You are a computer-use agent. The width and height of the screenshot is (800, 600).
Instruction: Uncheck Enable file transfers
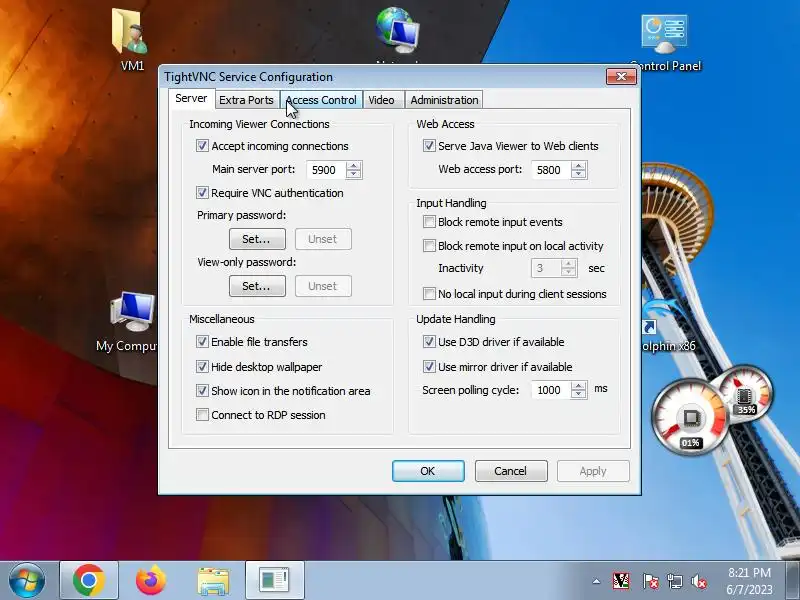pyautogui.click(x=202, y=342)
